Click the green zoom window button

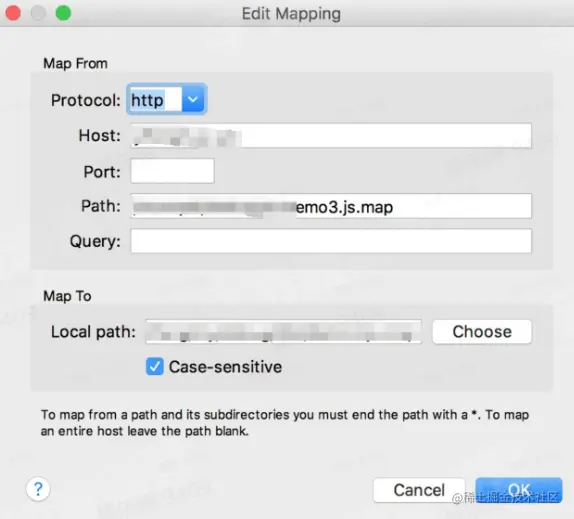click(x=63, y=13)
